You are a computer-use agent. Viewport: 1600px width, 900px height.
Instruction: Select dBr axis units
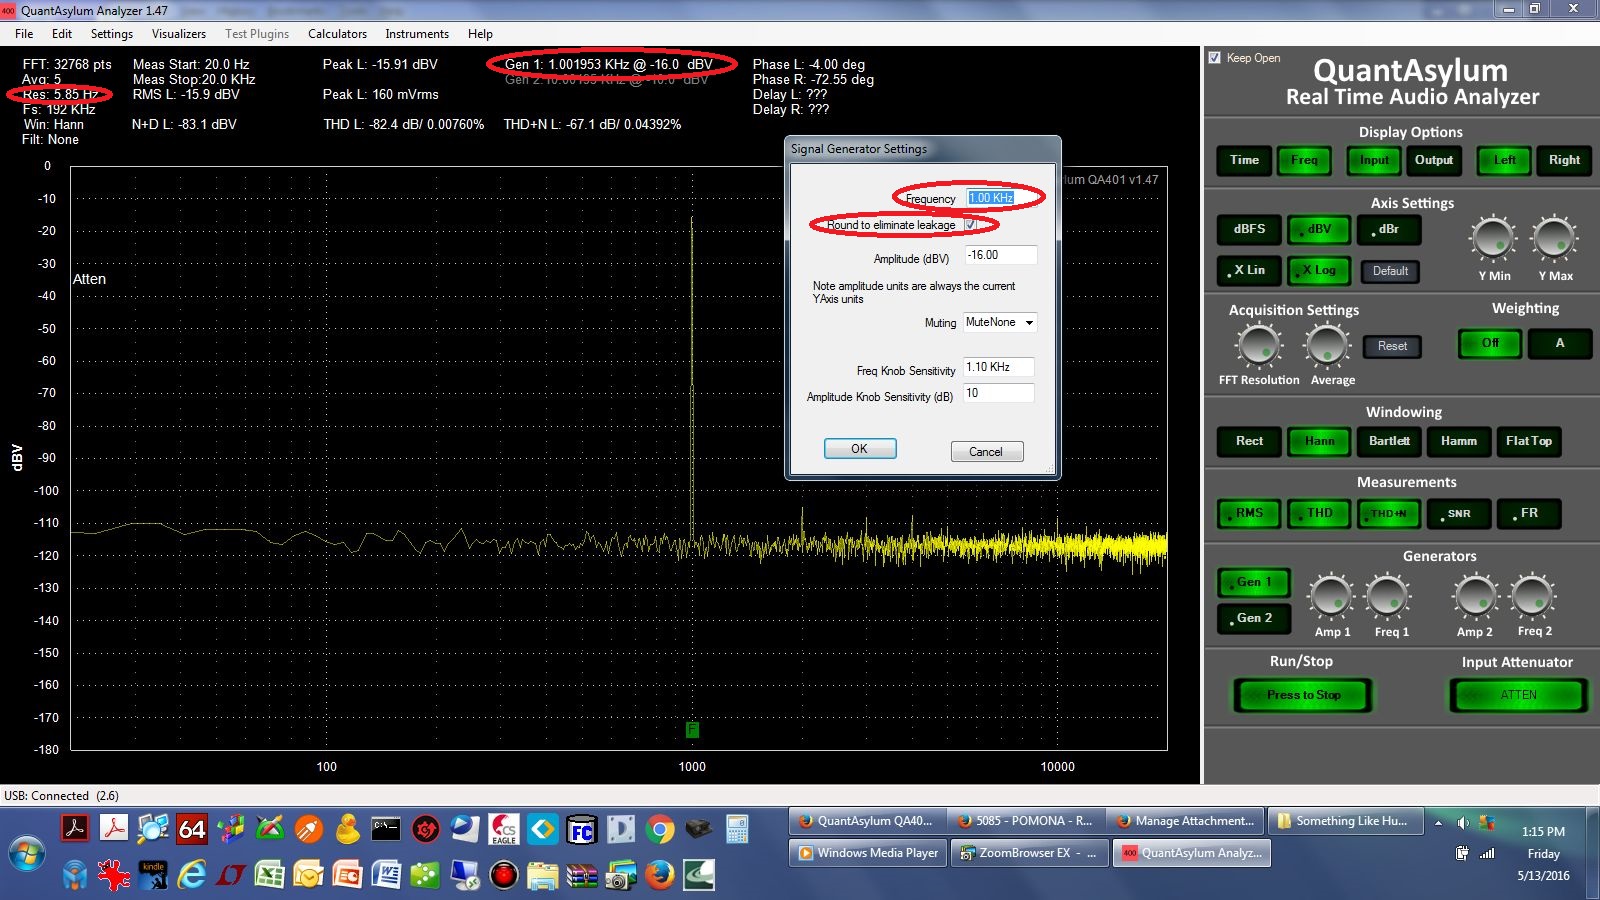point(1389,229)
